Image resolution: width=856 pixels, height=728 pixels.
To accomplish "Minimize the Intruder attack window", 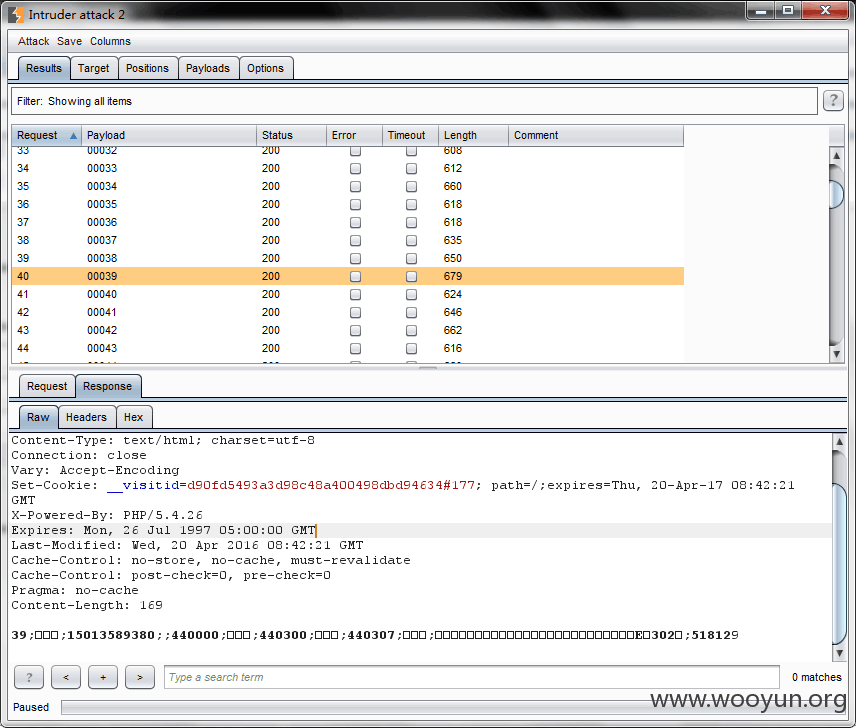I will coord(761,11).
